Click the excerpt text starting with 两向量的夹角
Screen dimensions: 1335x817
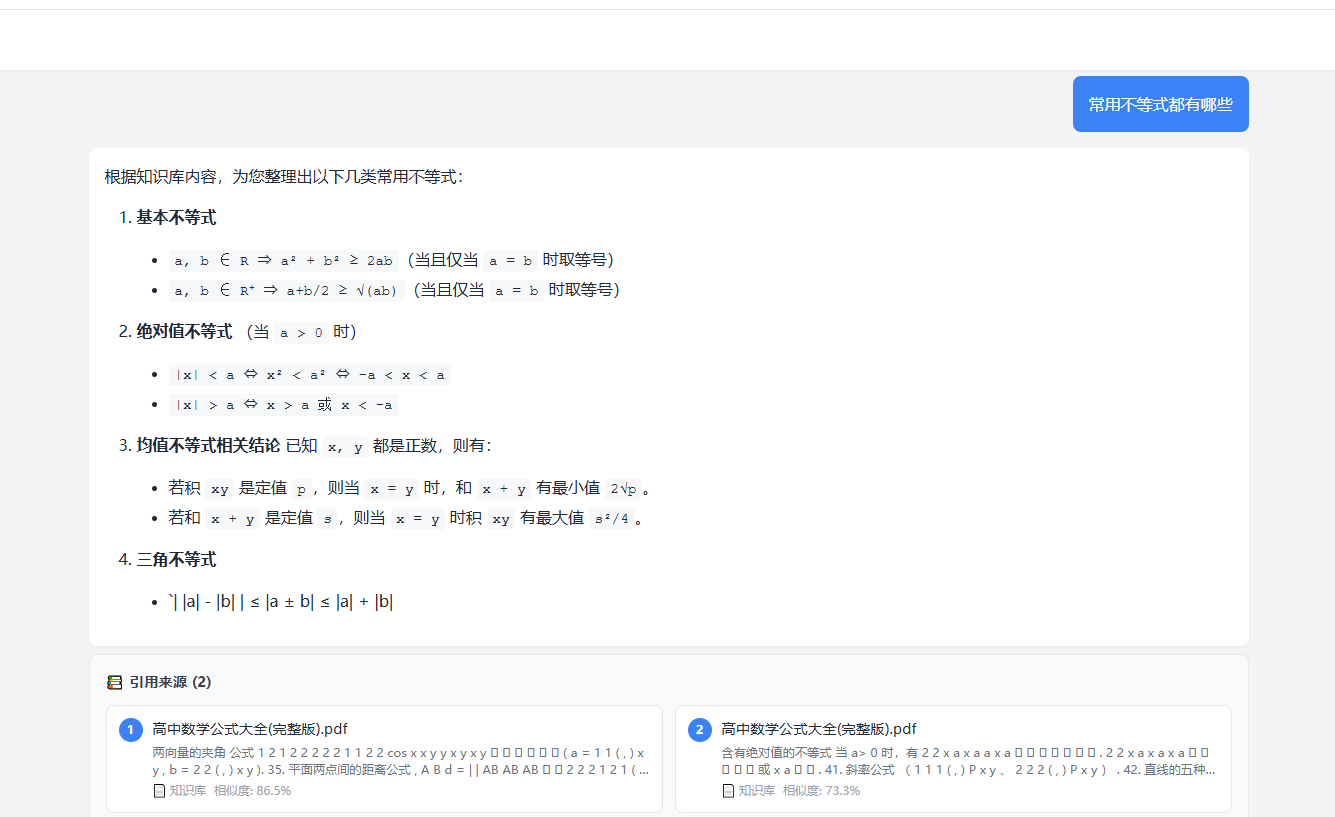(400, 761)
